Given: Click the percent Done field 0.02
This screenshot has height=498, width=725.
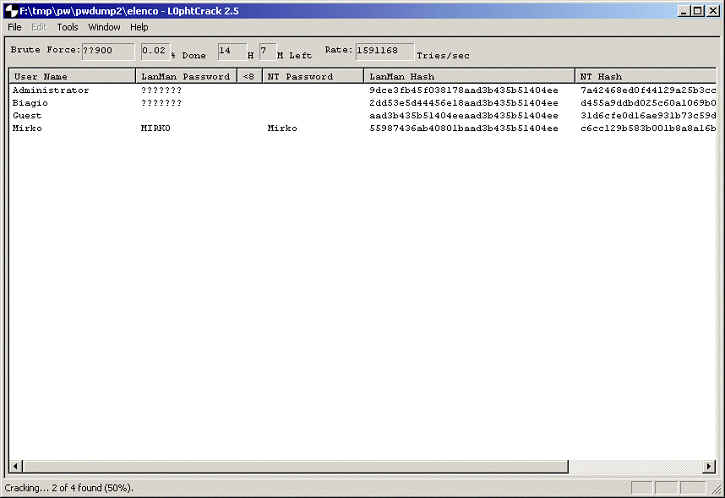Looking at the screenshot, I should [x=155, y=51].
